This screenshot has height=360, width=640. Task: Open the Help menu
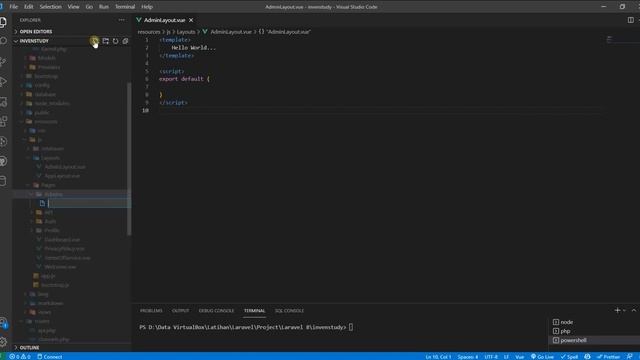click(147, 7)
